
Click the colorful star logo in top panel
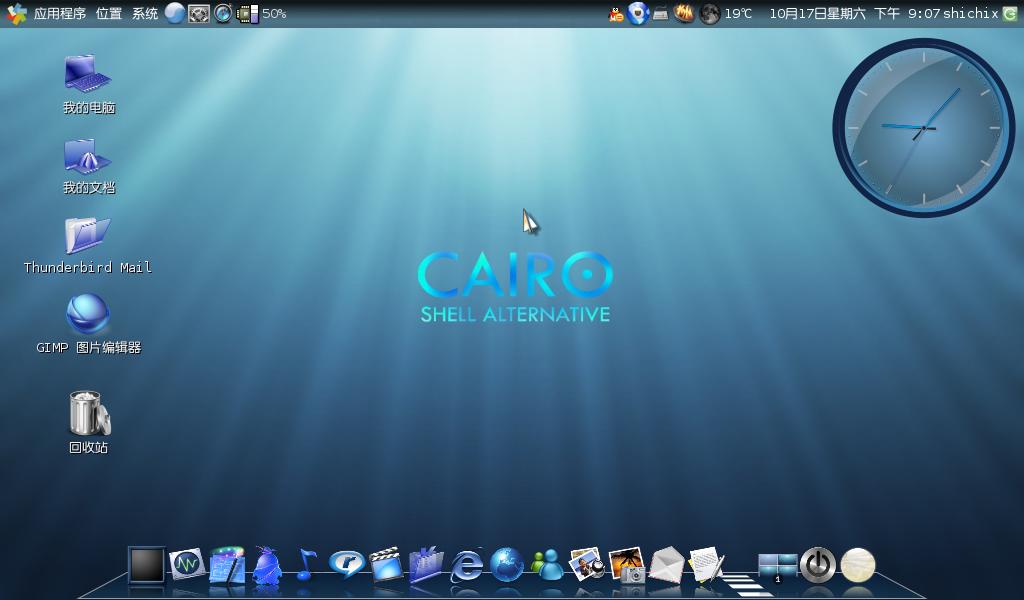click(x=16, y=13)
